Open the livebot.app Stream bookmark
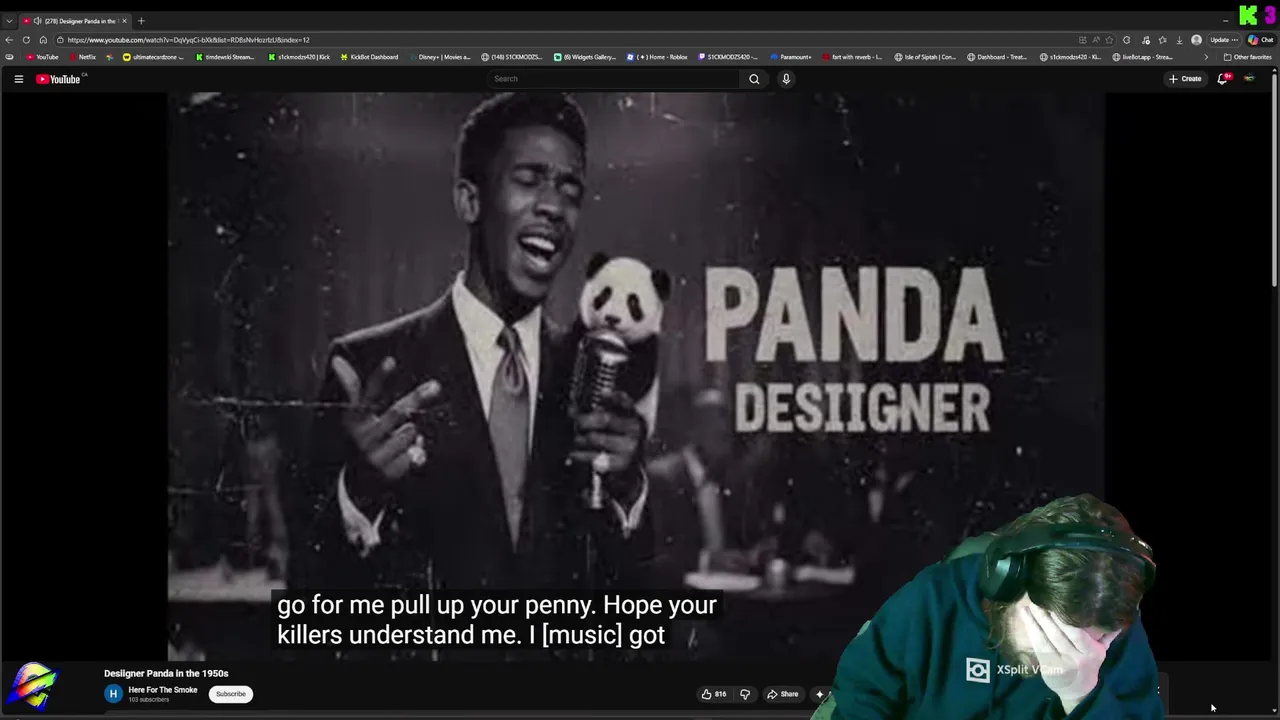This screenshot has width=1280, height=720. tap(1142, 57)
